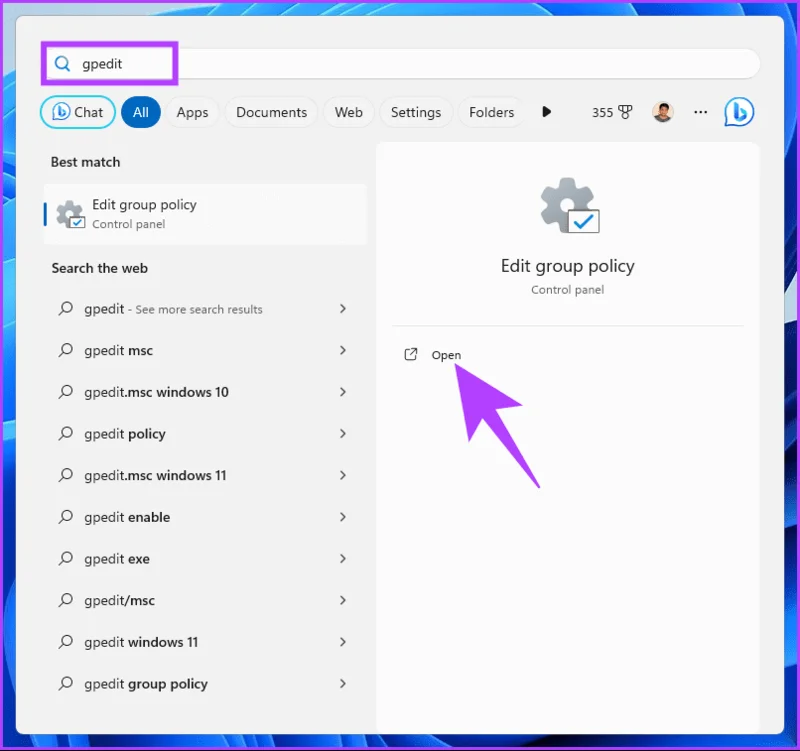
Task: Click search icon beside 'gpedit.msc windows 10'
Action: [x=65, y=392]
